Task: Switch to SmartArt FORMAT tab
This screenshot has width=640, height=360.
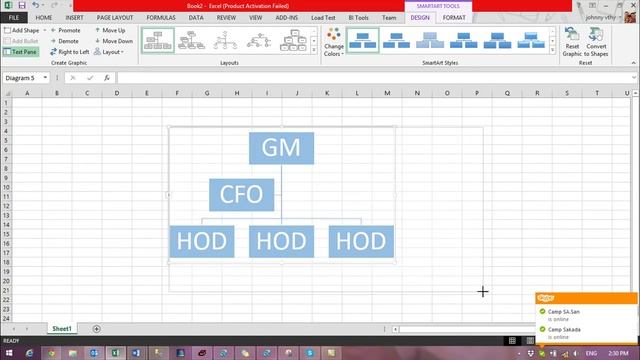Action: click(x=454, y=18)
